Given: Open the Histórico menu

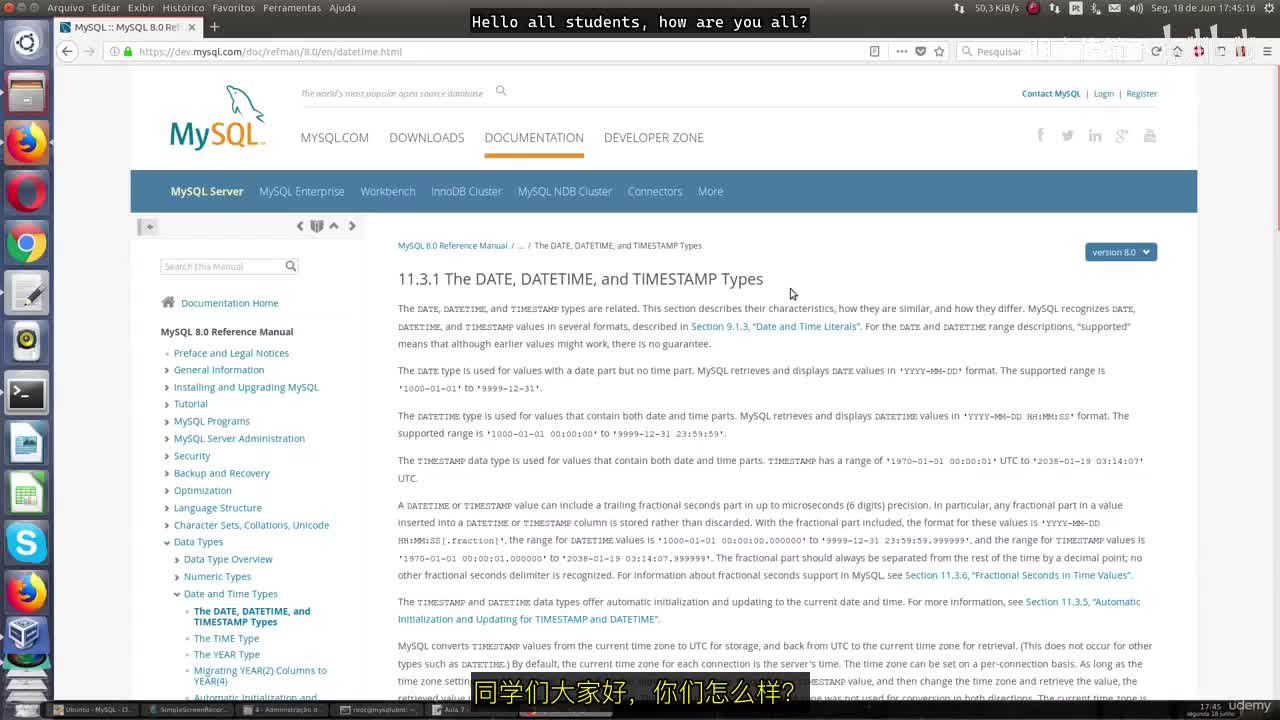Looking at the screenshot, I should (183, 8).
